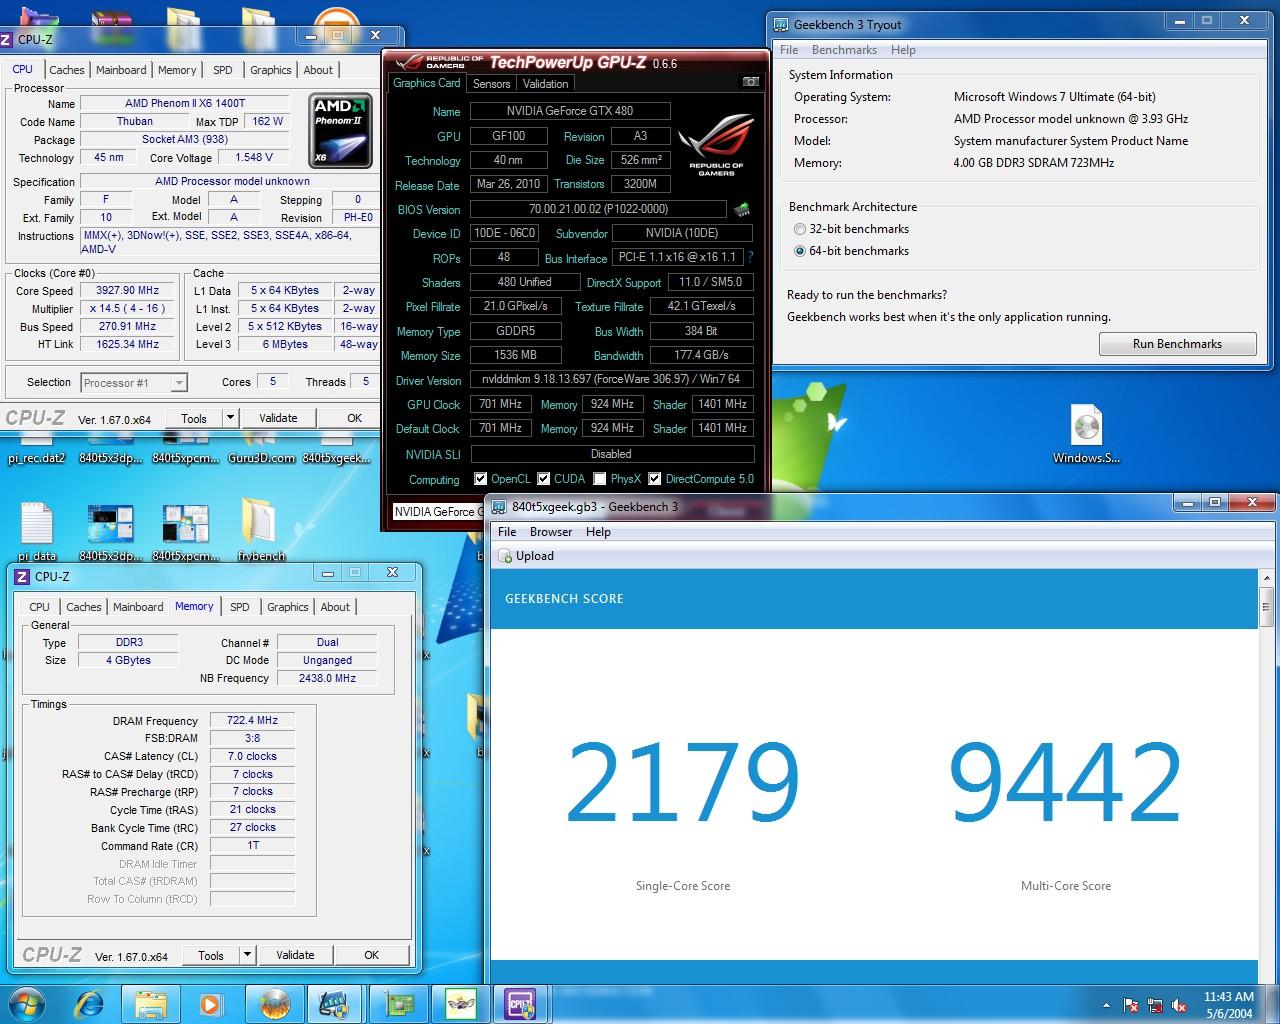The image size is (1280, 1024).
Task: Switch to purple CPU-Z taskbar icon
Action: 520,1003
